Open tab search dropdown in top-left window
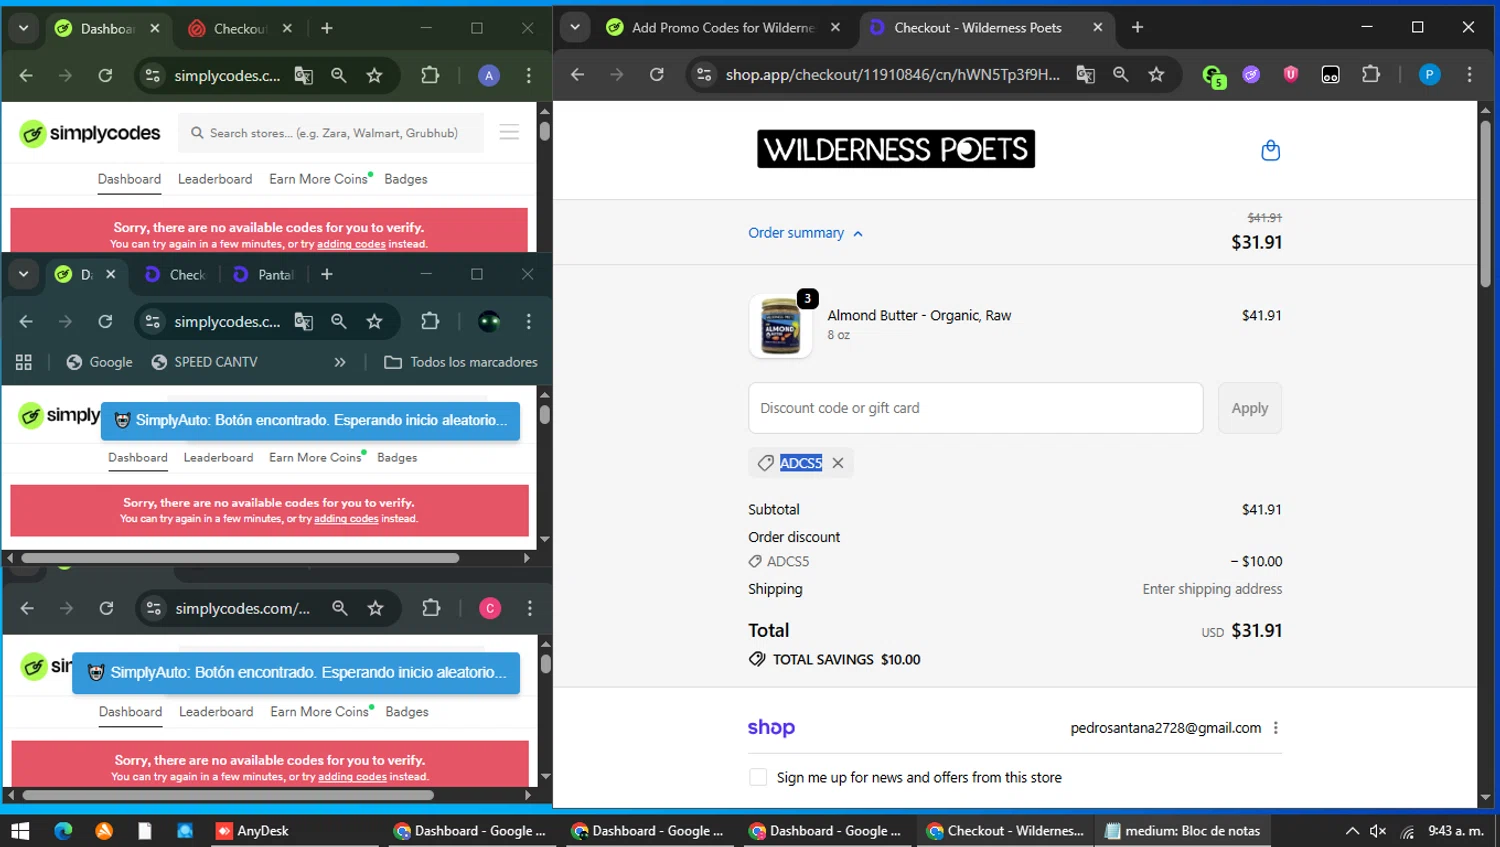Image resolution: width=1500 pixels, height=847 pixels. (x=23, y=28)
